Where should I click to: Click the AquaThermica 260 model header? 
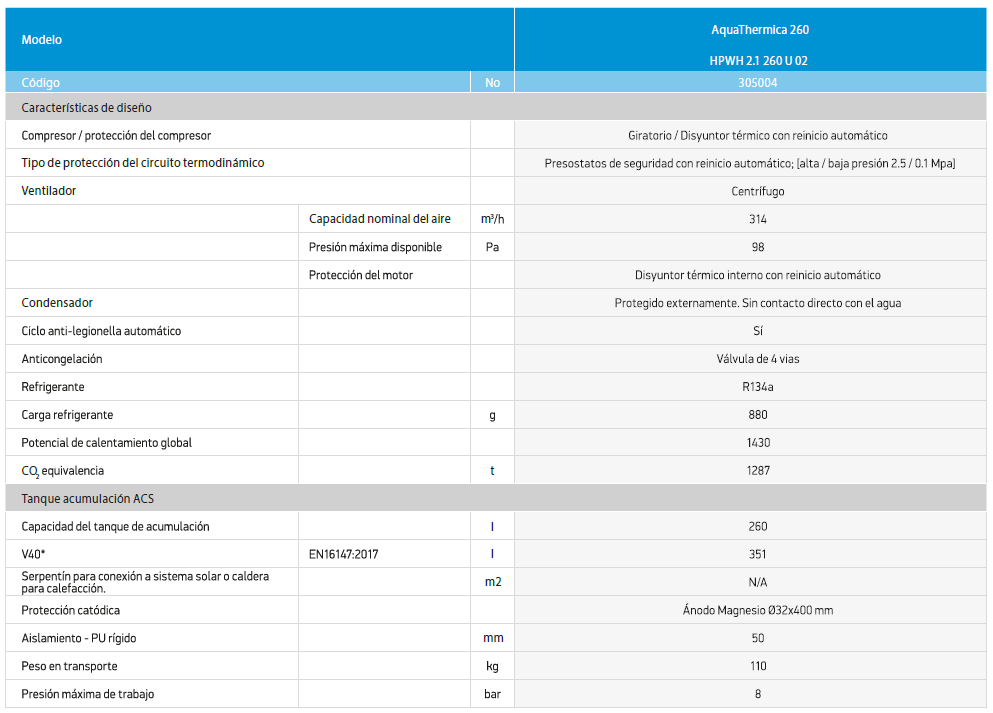pos(758,30)
